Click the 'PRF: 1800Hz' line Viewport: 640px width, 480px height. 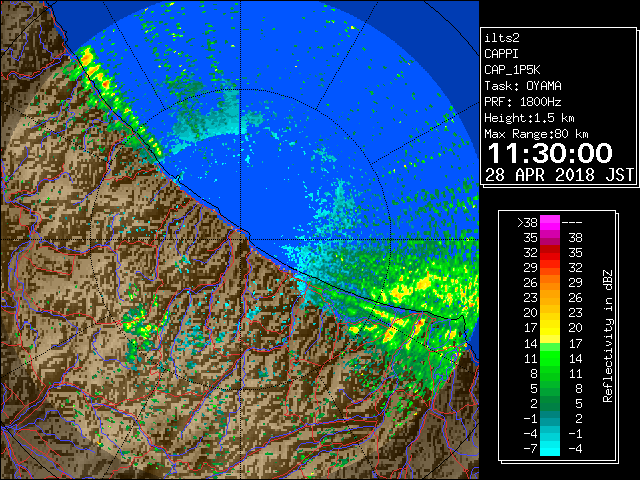point(523,102)
